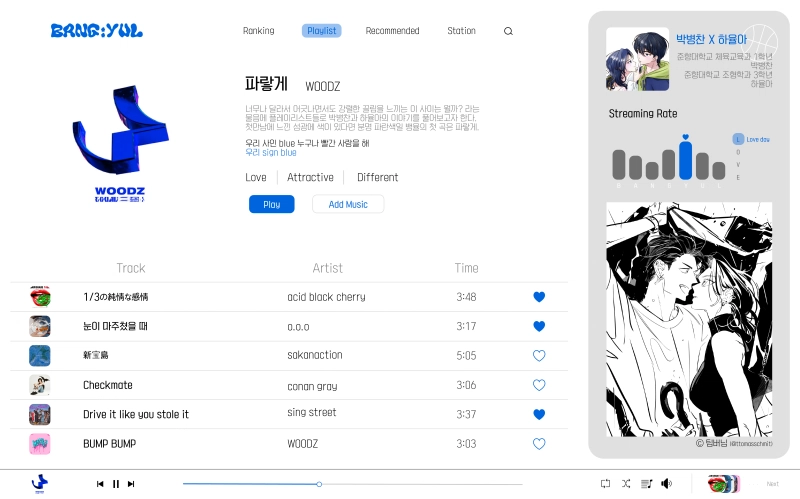Open the Recommended tab

[392, 31]
